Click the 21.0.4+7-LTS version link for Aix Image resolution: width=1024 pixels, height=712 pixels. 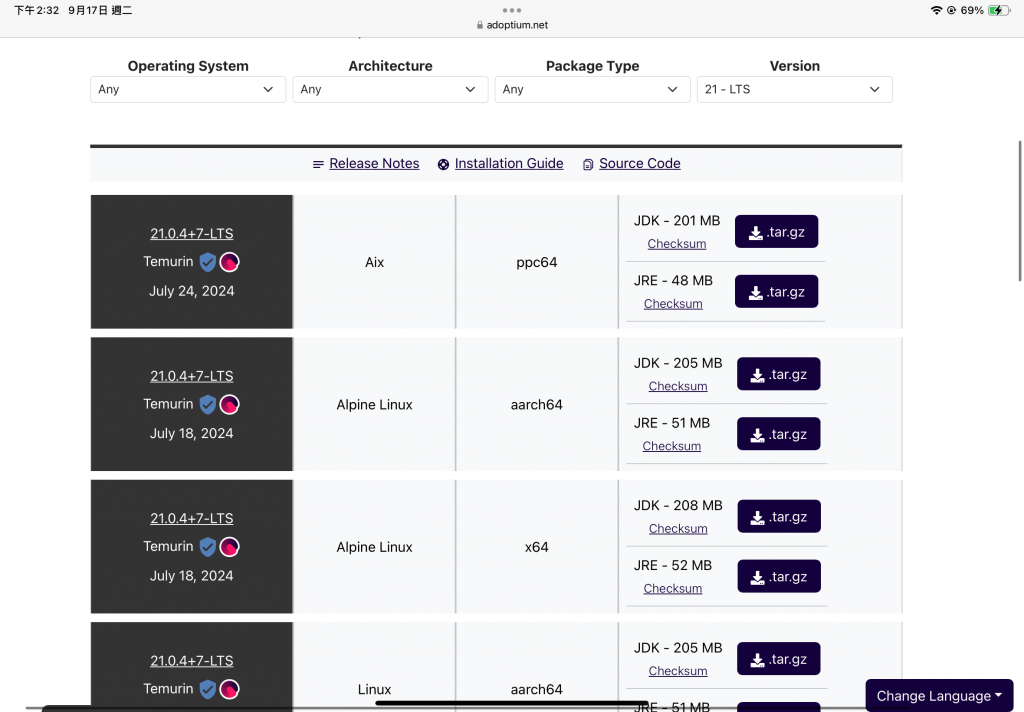tap(192, 234)
